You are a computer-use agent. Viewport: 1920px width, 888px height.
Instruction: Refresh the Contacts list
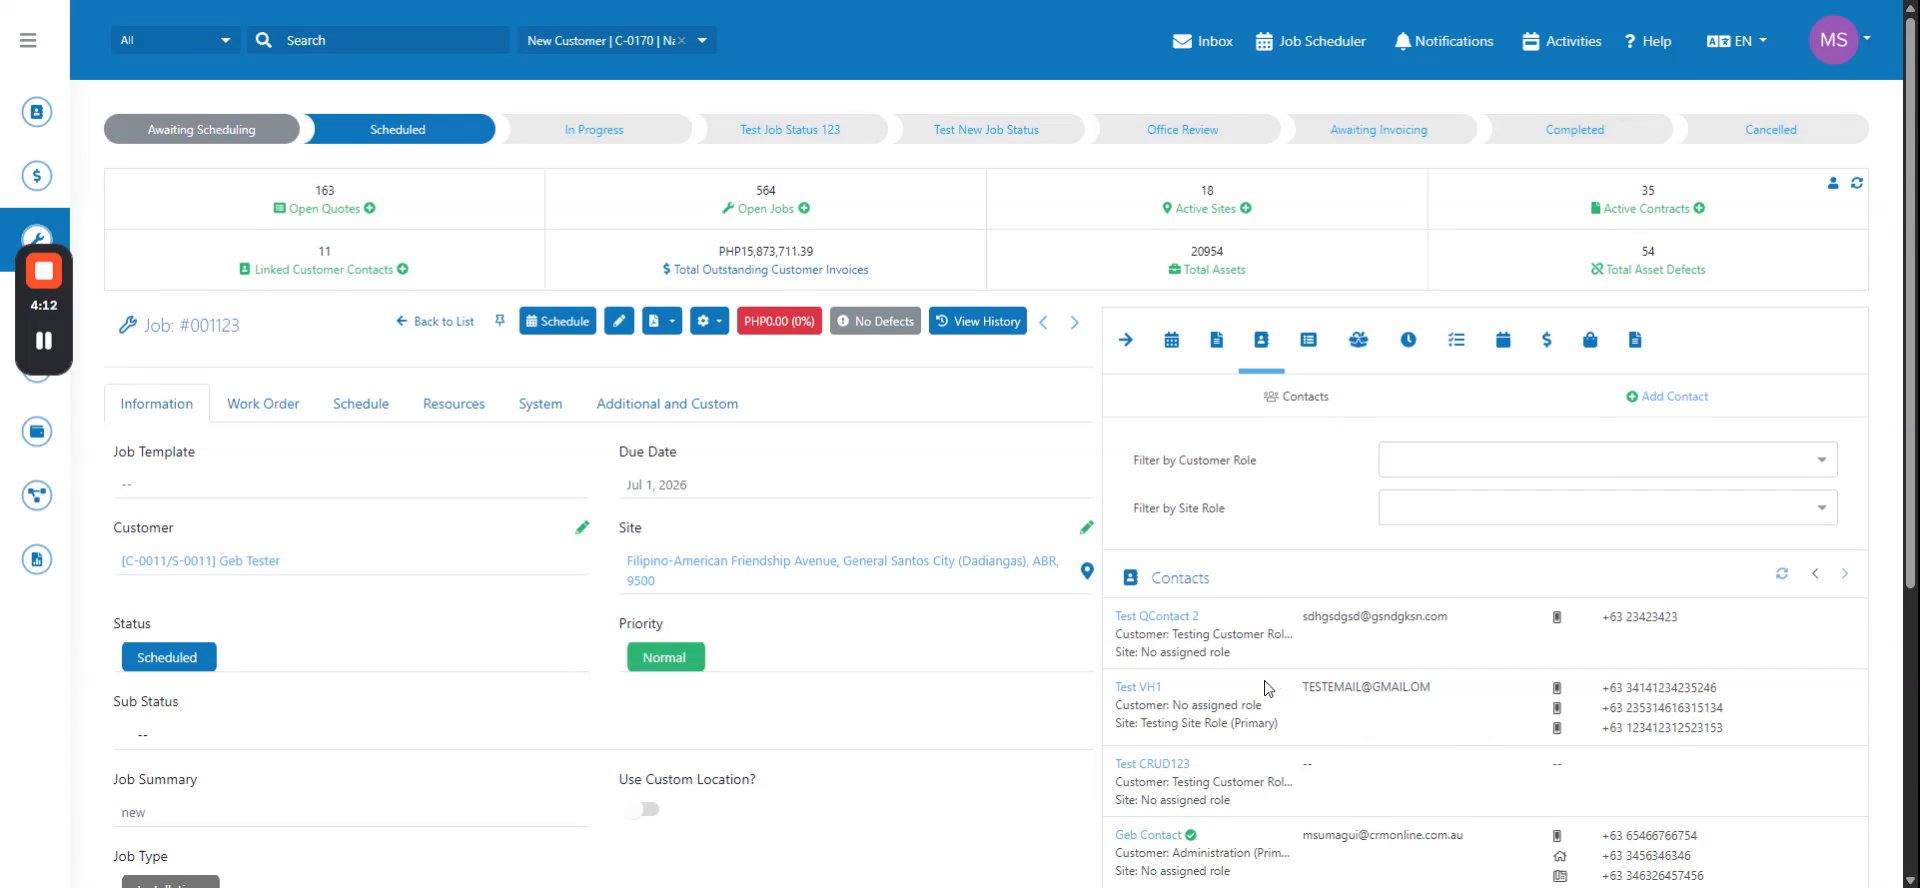(1782, 574)
